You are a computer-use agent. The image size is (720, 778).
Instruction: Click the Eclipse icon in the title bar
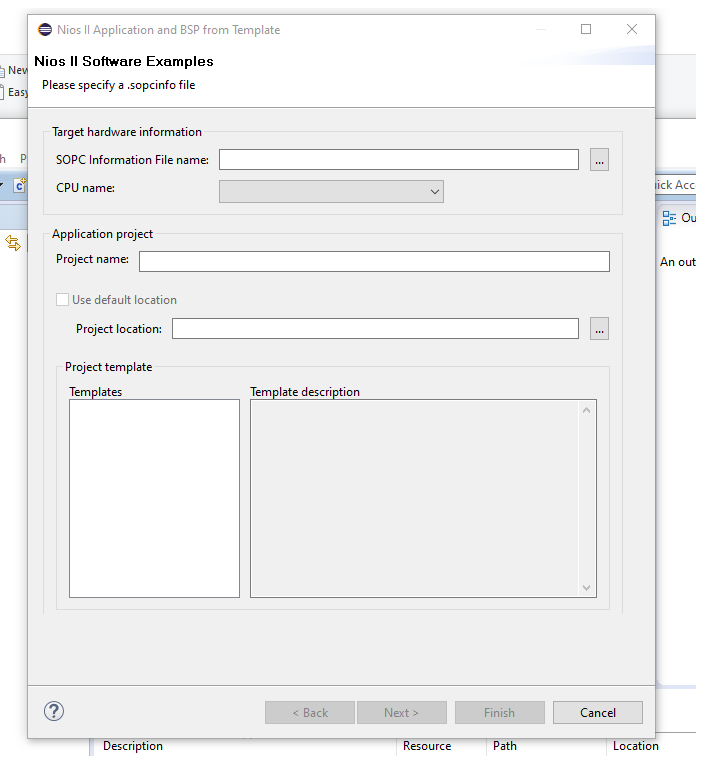(45, 30)
